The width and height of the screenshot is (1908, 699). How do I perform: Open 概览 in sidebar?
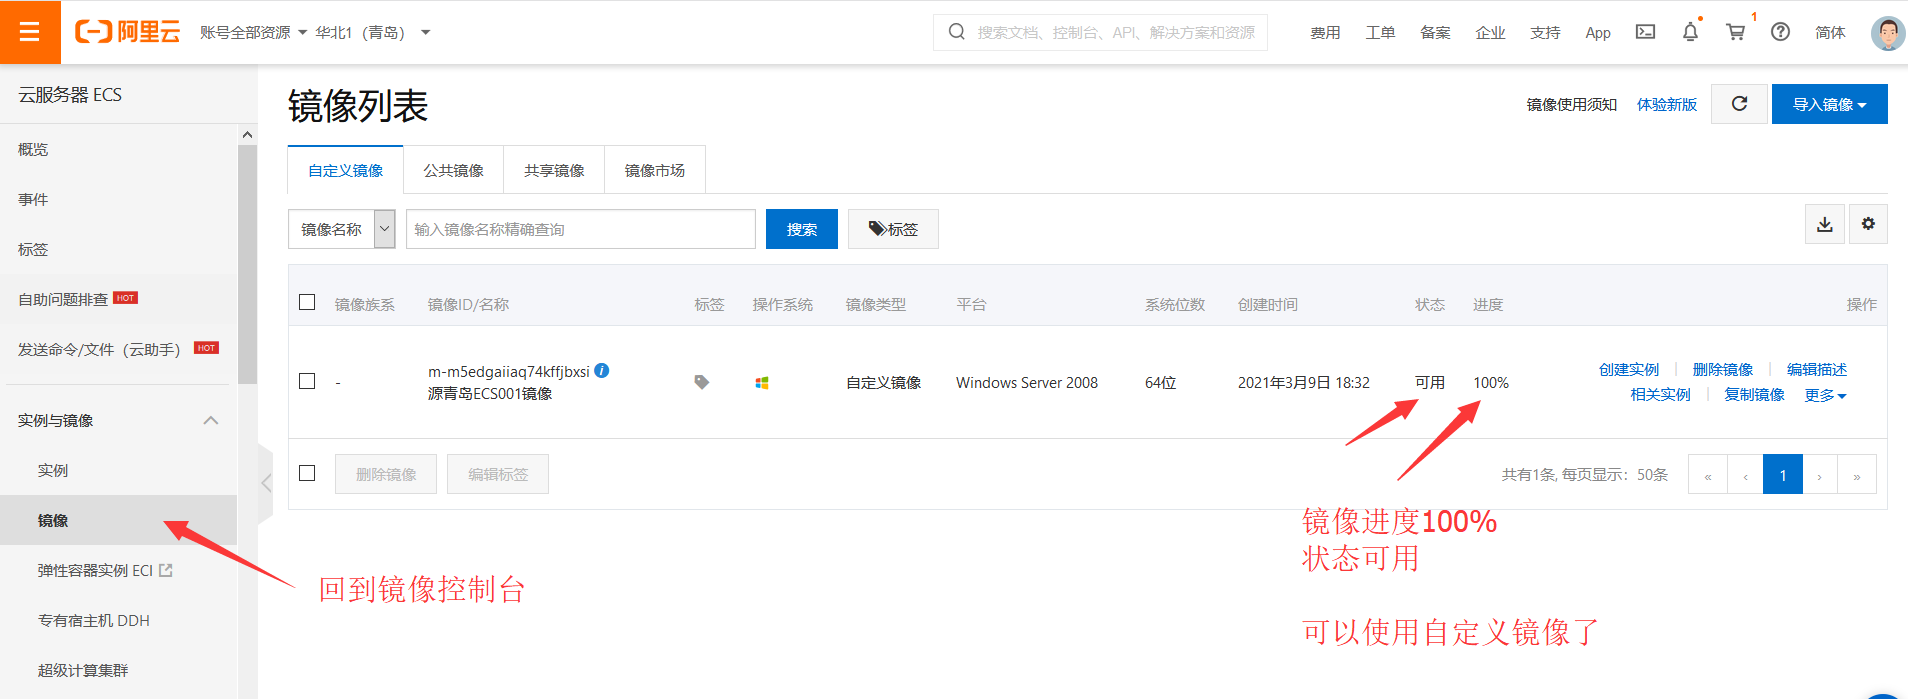pos(33,149)
